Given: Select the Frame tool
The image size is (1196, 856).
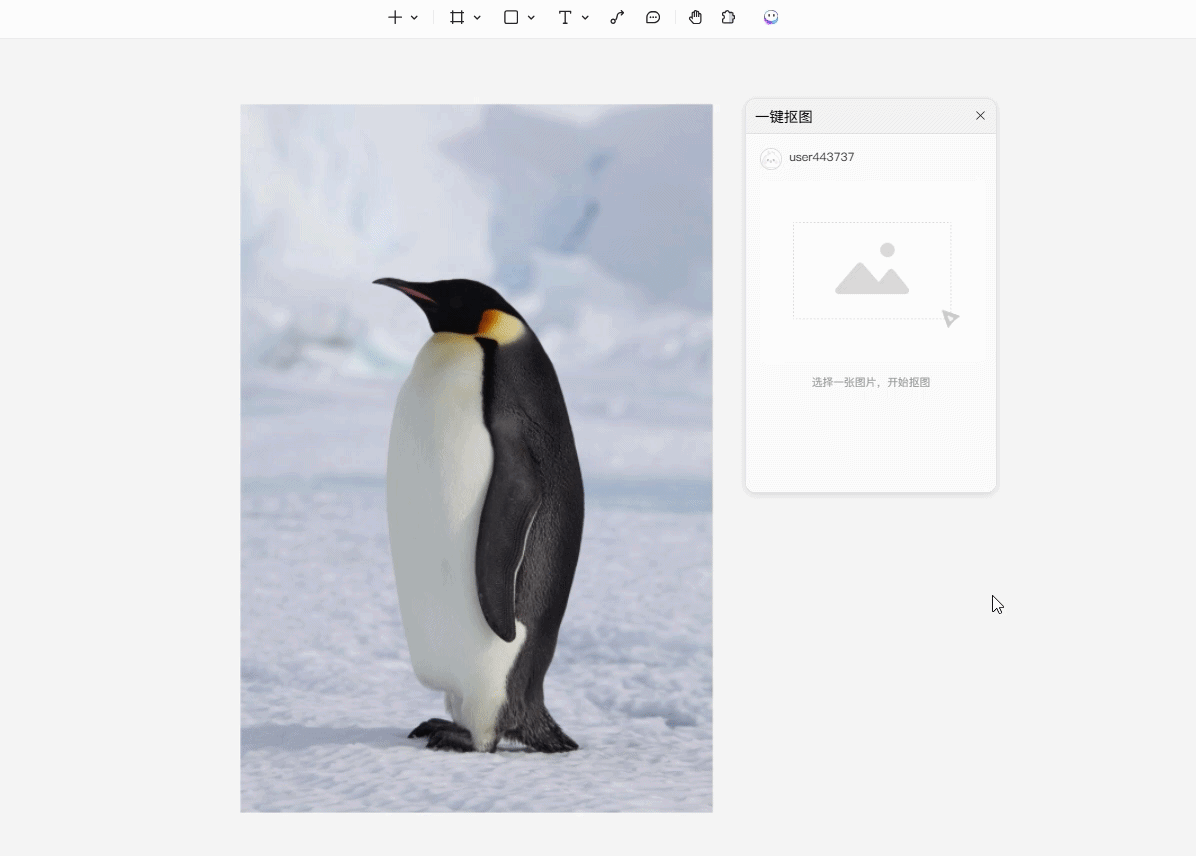Looking at the screenshot, I should [457, 18].
